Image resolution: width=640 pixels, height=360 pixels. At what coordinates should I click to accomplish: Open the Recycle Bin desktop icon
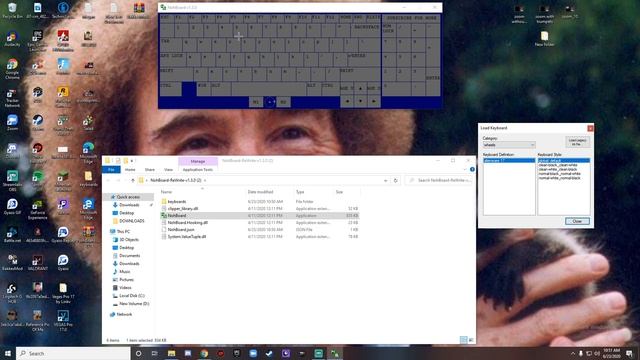12,10
